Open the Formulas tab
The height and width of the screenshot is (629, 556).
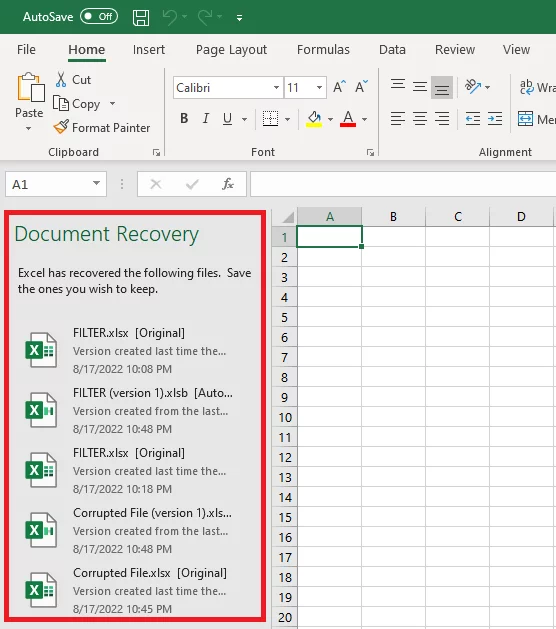pyautogui.click(x=323, y=49)
